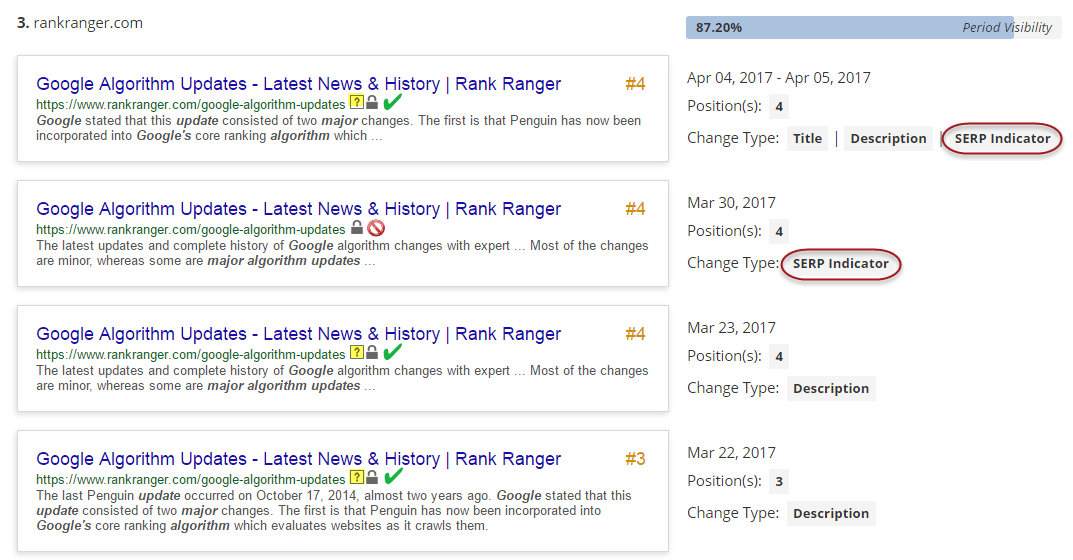Open the Google Algorithm Updates title in the Mar 23 result
This screenshot has height=560, width=1073.
point(298,334)
